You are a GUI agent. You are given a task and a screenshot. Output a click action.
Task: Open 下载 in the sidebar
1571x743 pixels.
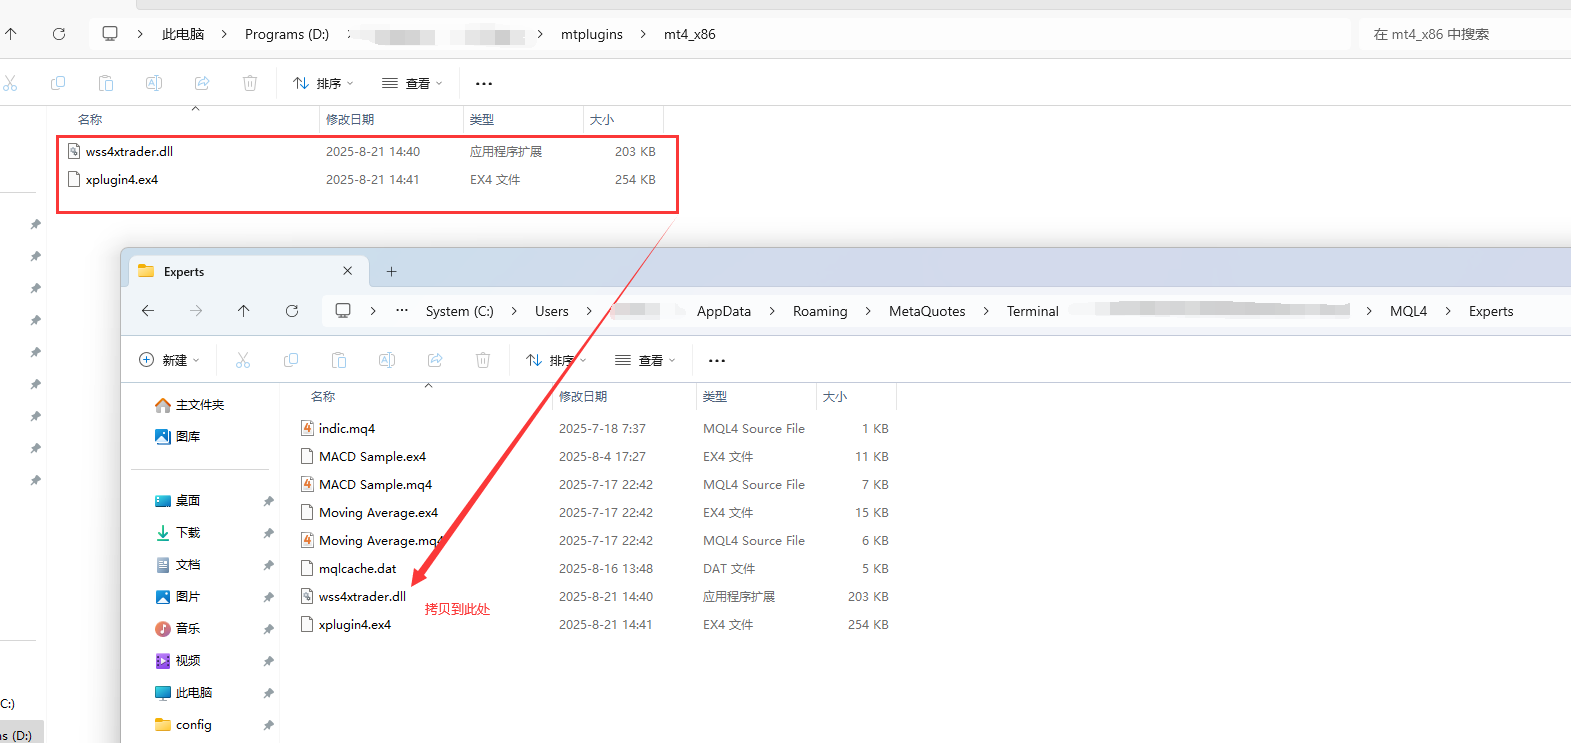[188, 533]
